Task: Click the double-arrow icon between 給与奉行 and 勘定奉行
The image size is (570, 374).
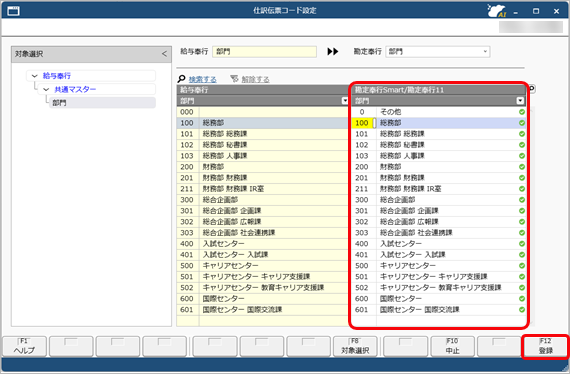Action: coord(333,52)
